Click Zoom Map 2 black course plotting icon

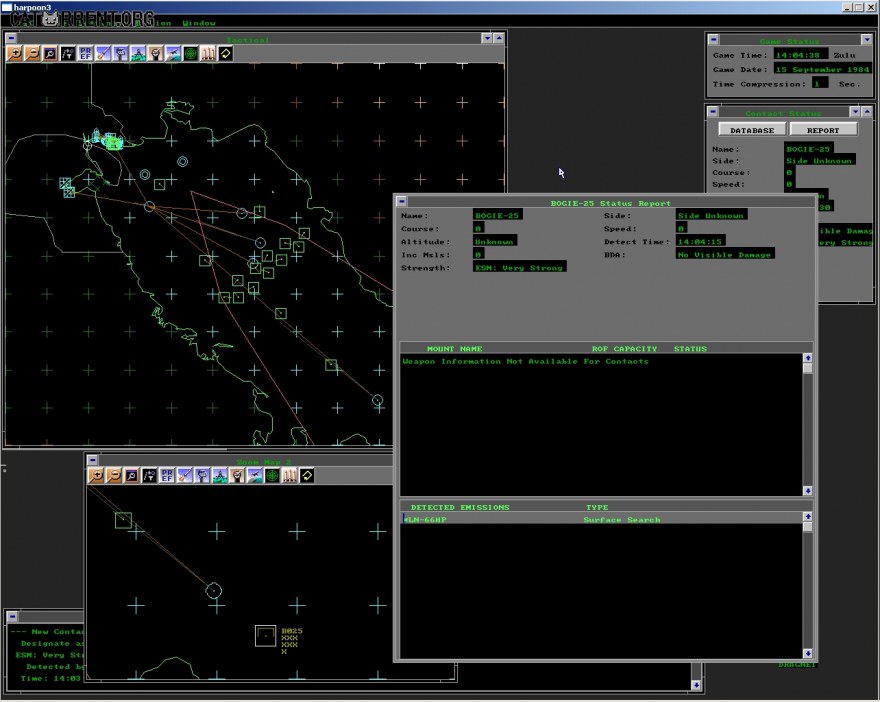pyautogui.click(x=149, y=475)
